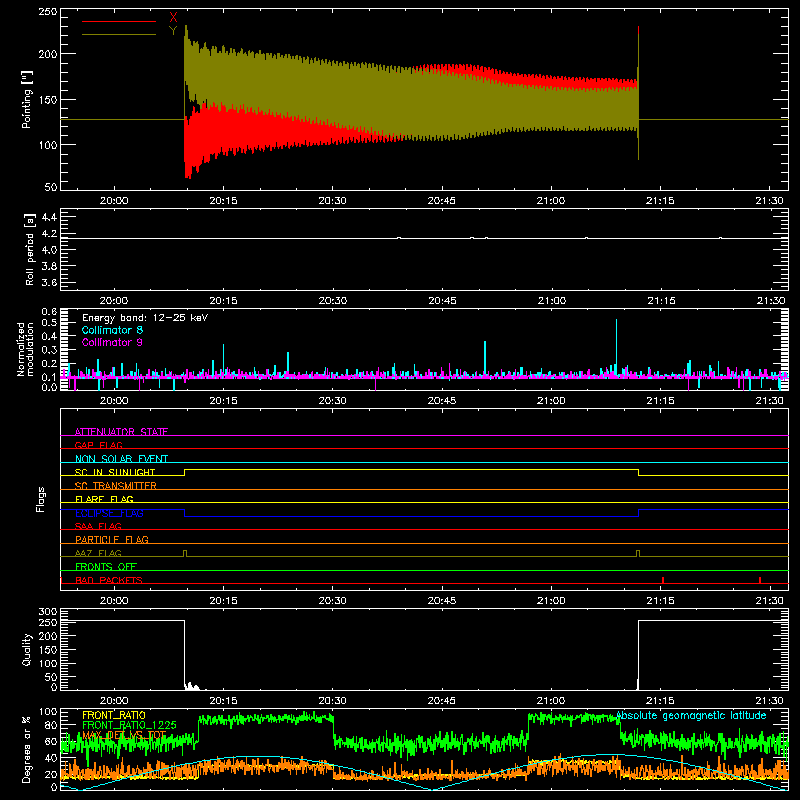The height and width of the screenshot is (800, 800).
Task: Click the Roll period axis title
Action: (30, 249)
